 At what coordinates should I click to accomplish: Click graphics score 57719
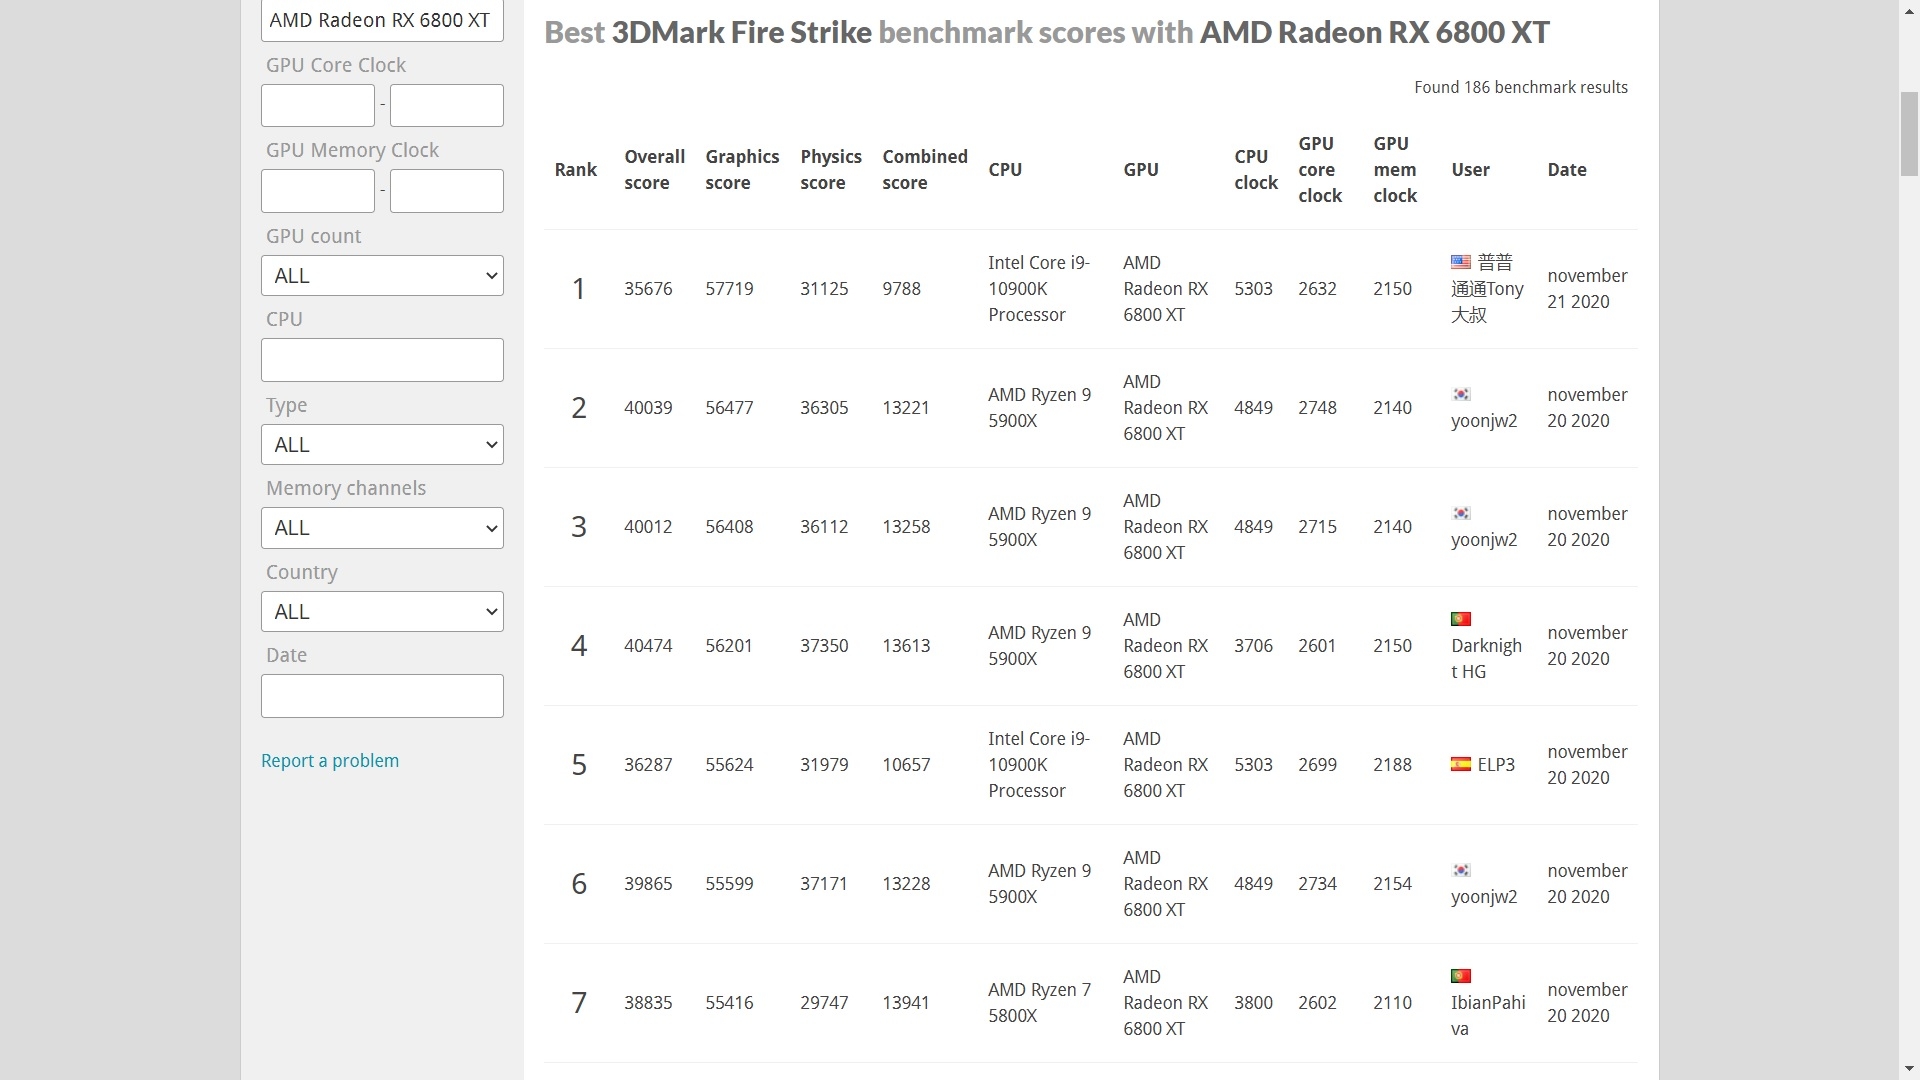tap(729, 289)
